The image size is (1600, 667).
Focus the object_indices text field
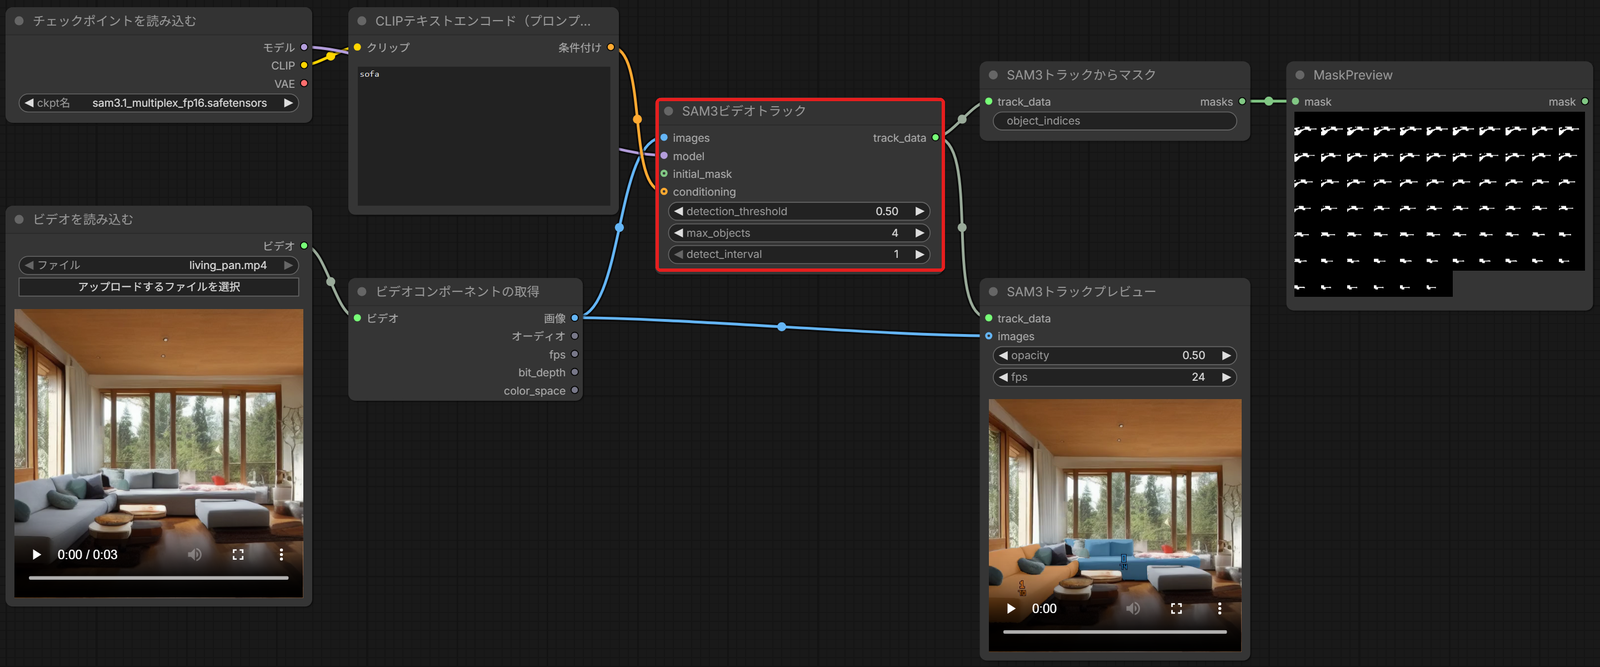coord(1115,121)
